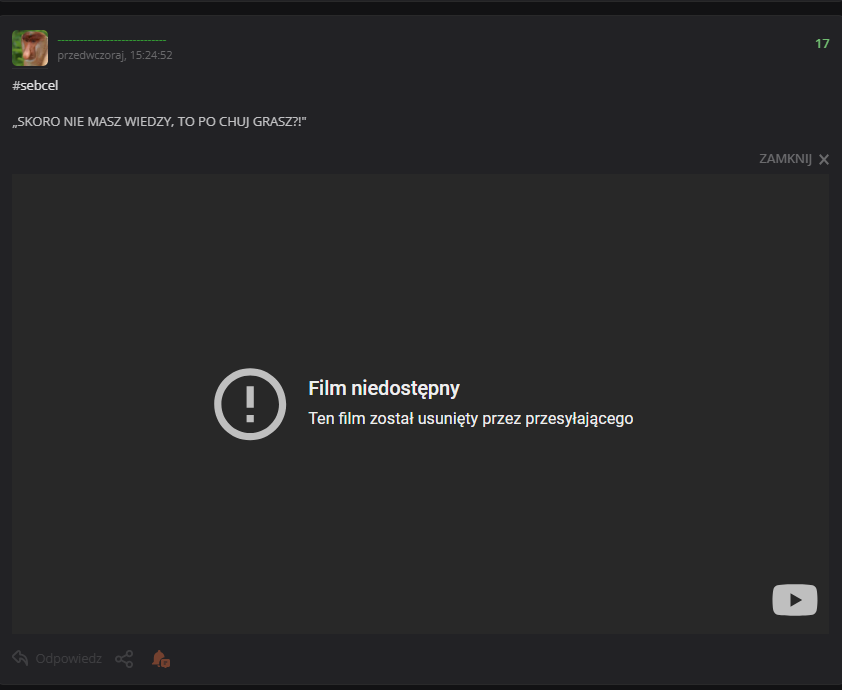The image size is (842, 690).
Task: Click the exclamation mark error icon
Action: (x=250, y=404)
